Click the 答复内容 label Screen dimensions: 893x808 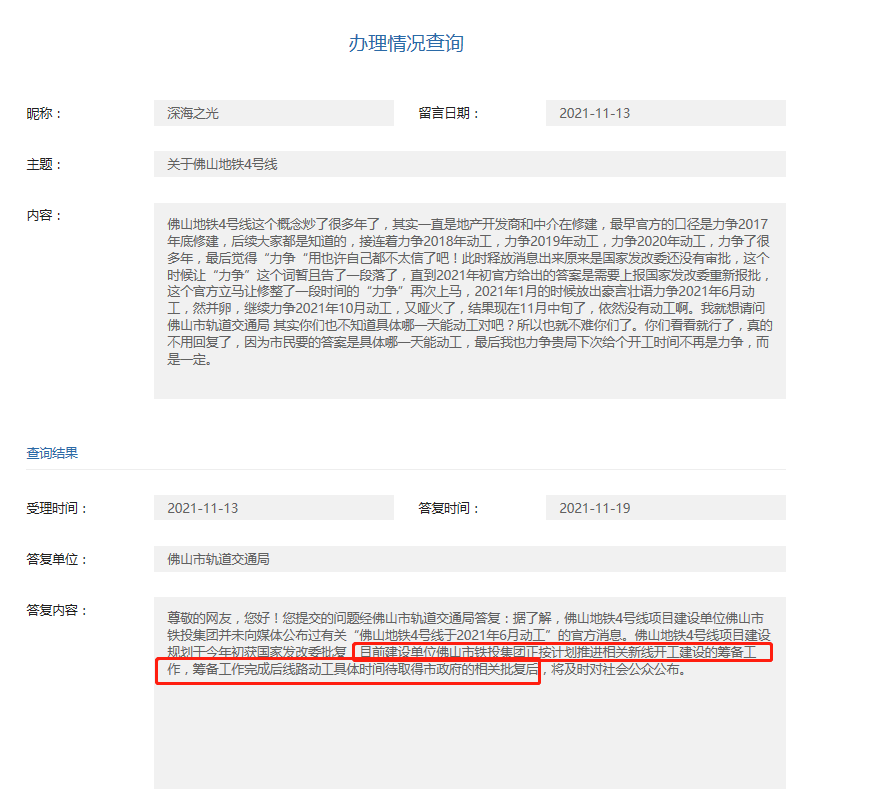pyautogui.click(x=57, y=610)
